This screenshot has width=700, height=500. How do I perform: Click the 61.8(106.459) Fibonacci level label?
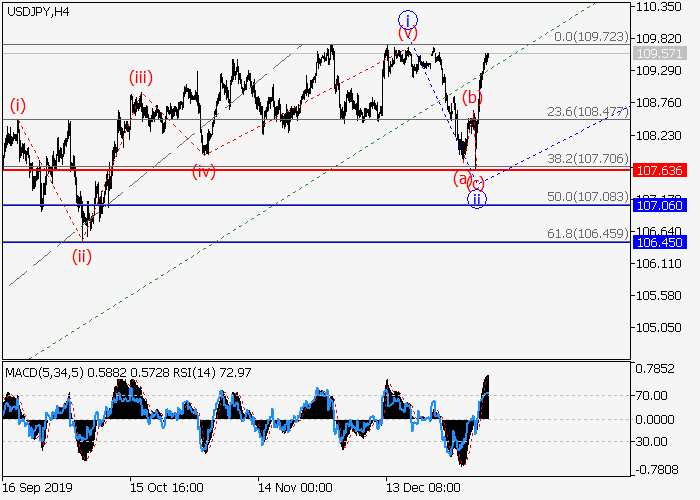pyautogui.click(x=591, y=233)
